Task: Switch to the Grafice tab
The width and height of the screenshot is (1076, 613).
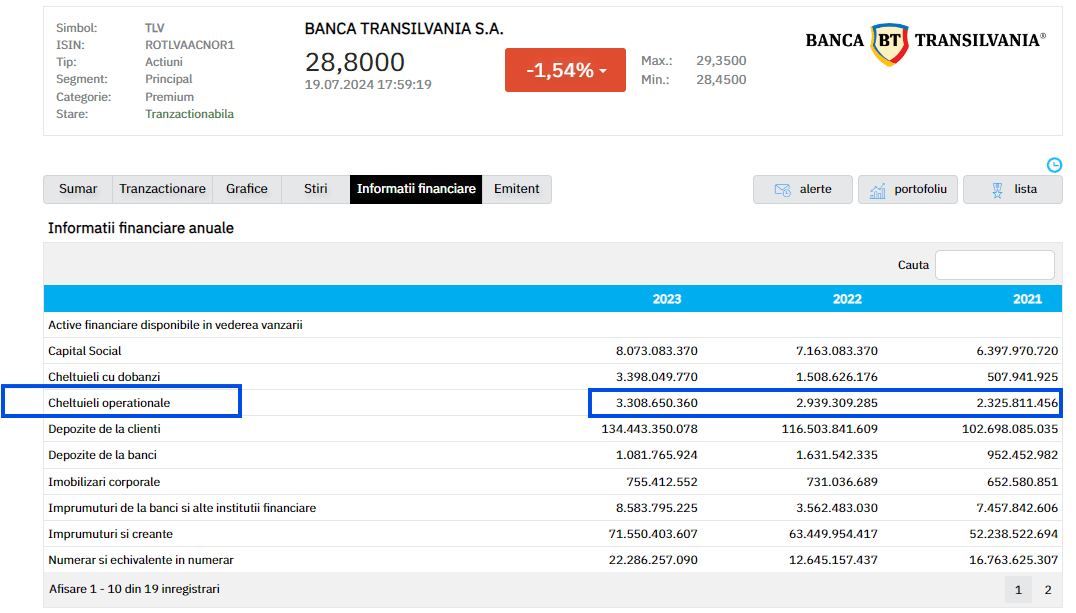Action: [x=246, y=189]
